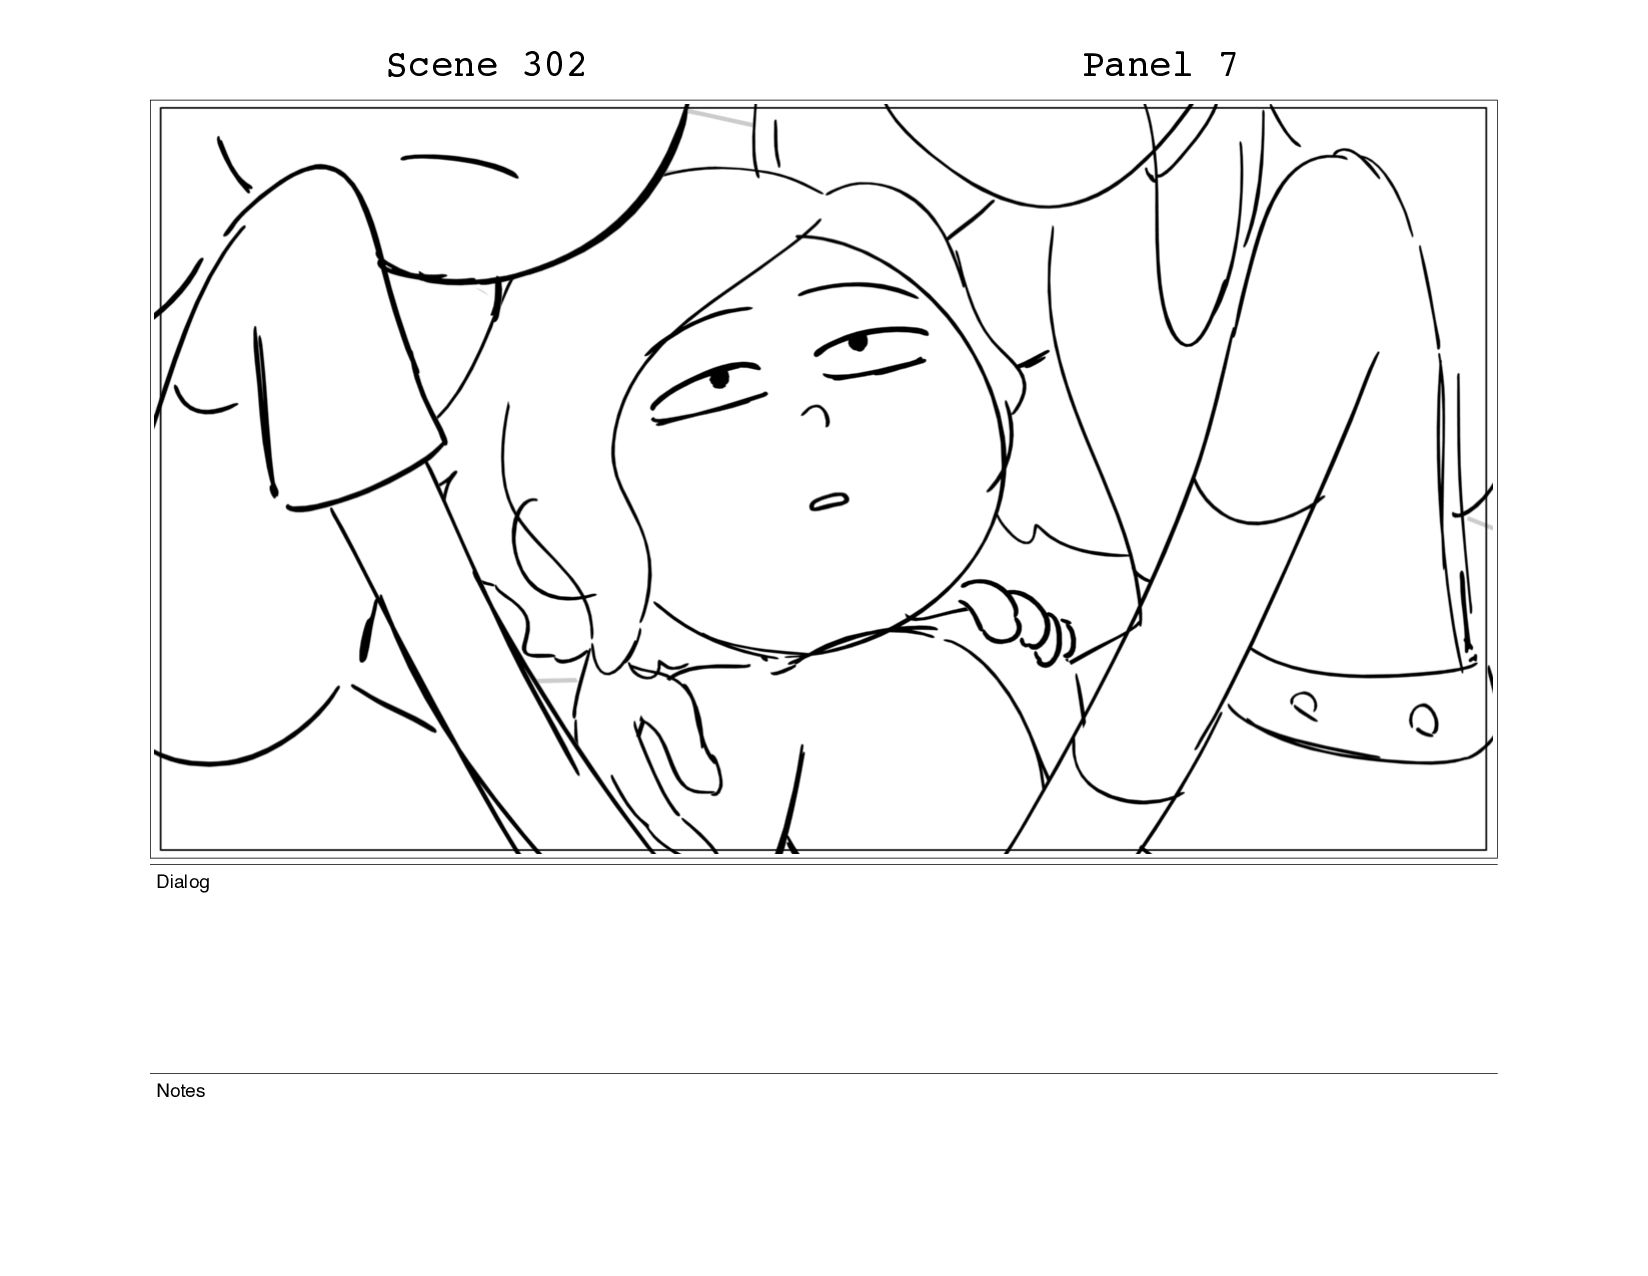Click the number "302" in the scene title

(x=554, y=65)
